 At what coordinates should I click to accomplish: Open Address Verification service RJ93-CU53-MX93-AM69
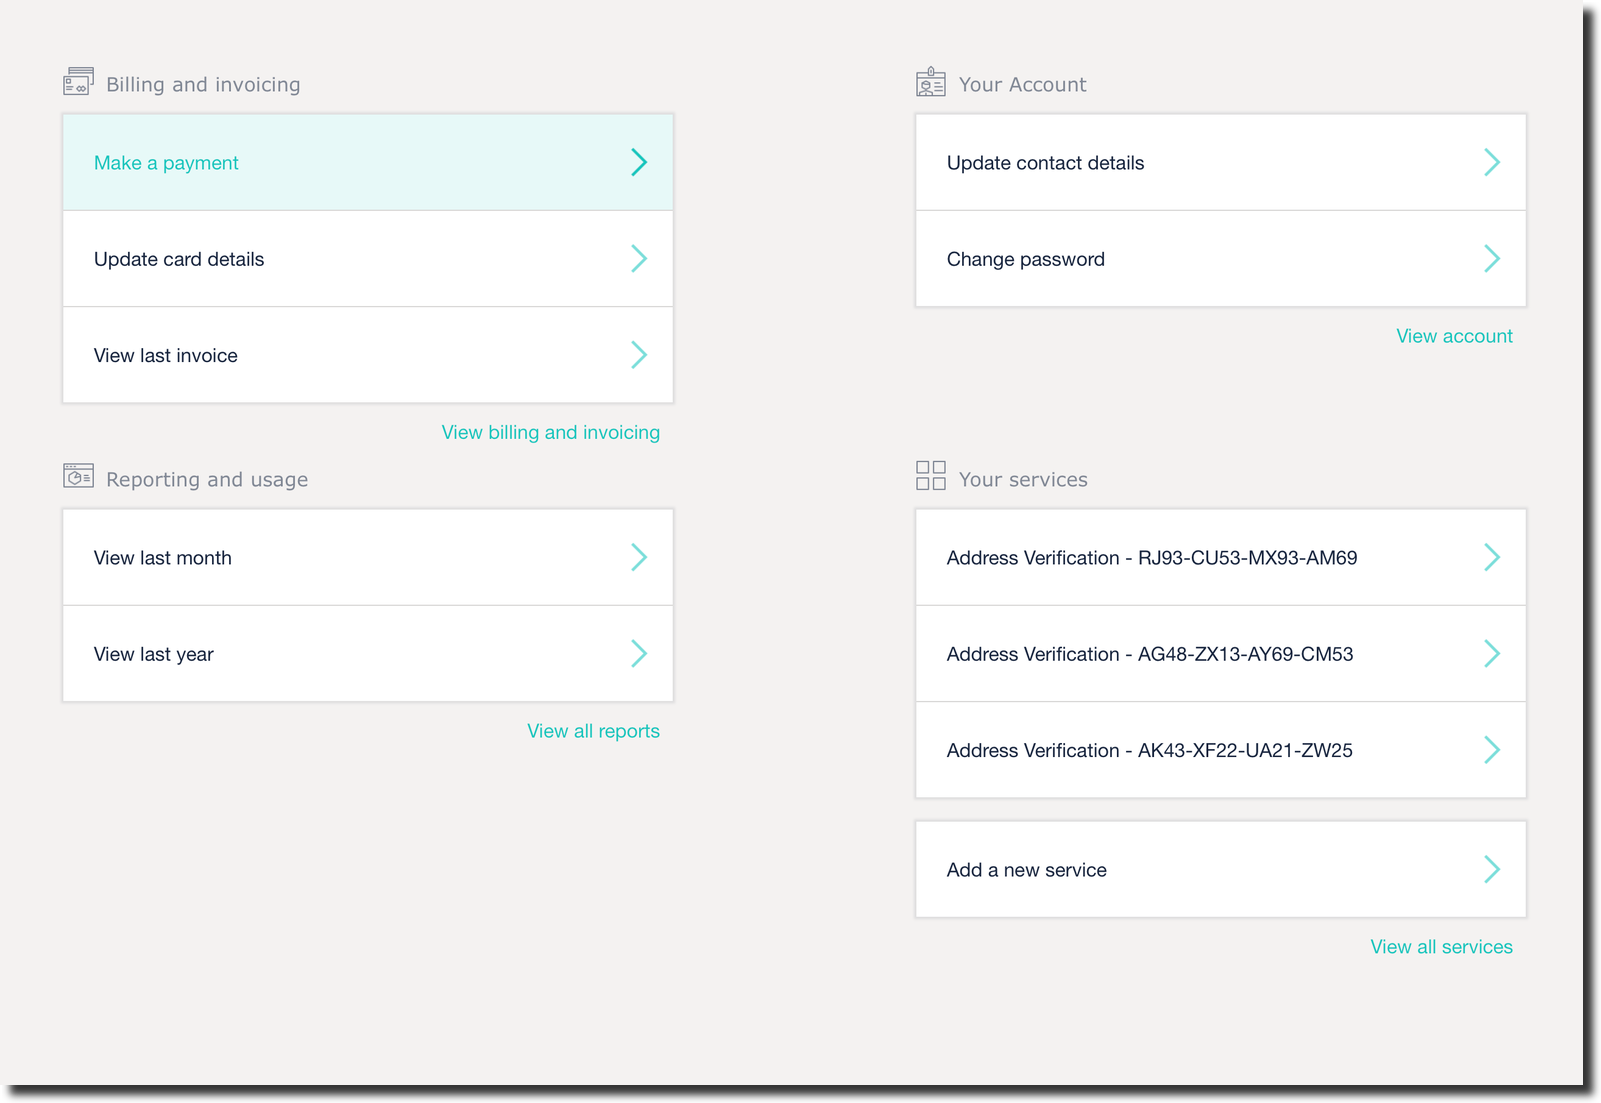click(x=1151, y=558)
